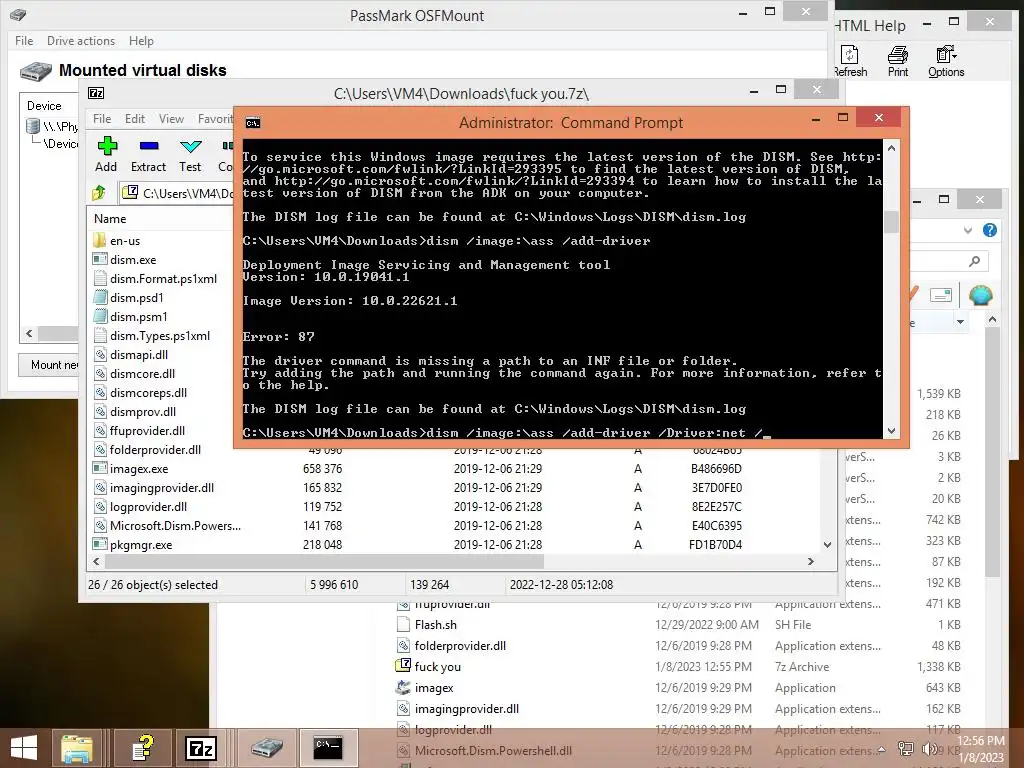The image size is (1024, 768).
Task: Click the volume icon in system tray
Action: coord(929,749)
